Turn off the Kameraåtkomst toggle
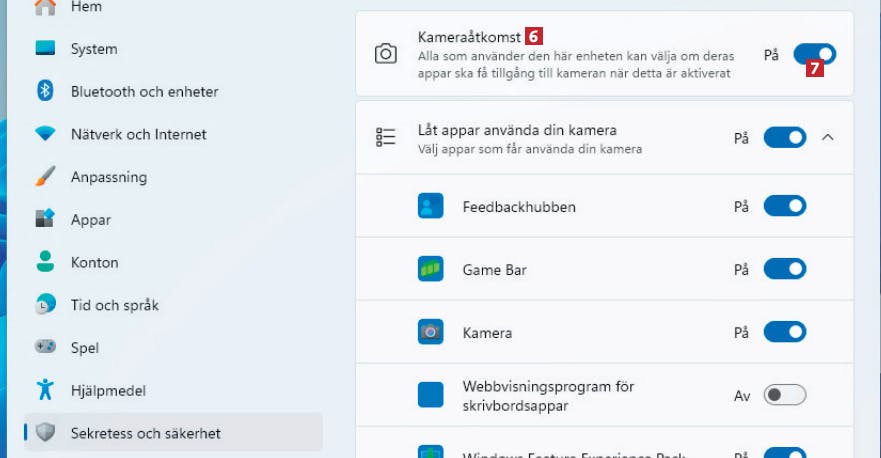Screen dimensions: 881x458 [815, 55]
